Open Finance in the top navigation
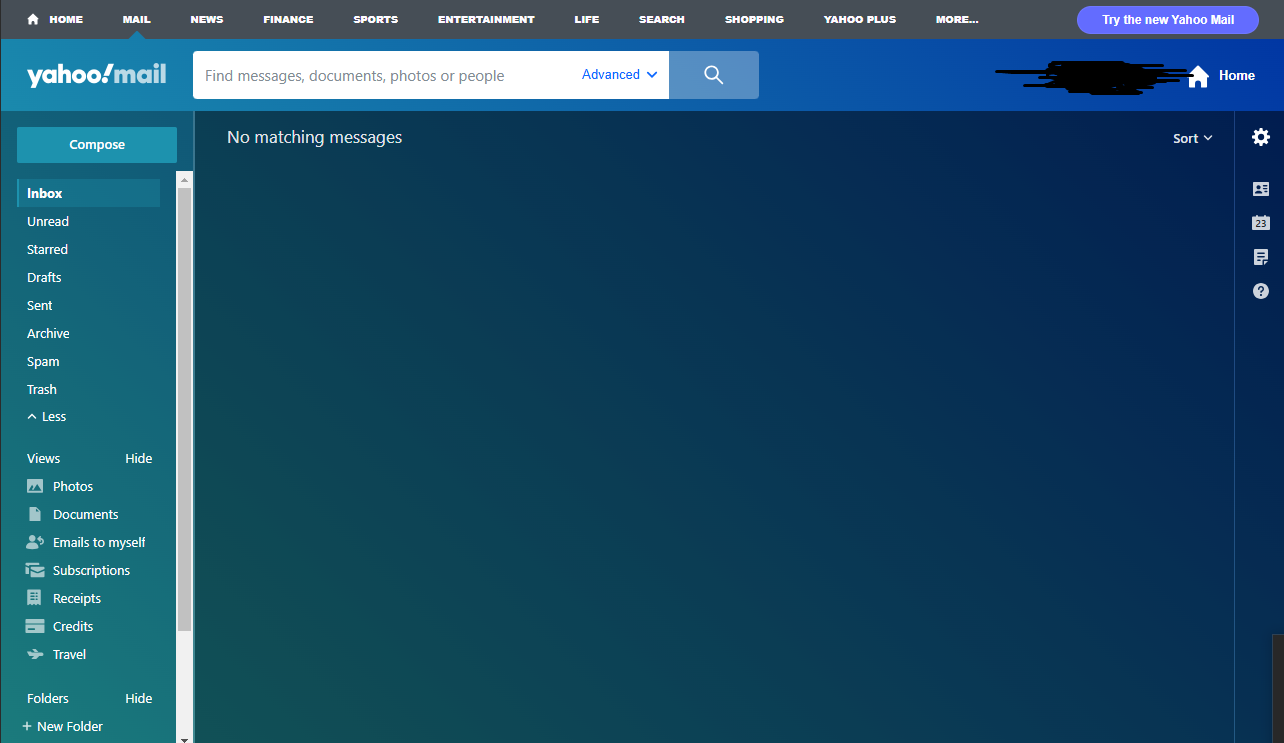 pyautogui.click(x=288, y=19)
